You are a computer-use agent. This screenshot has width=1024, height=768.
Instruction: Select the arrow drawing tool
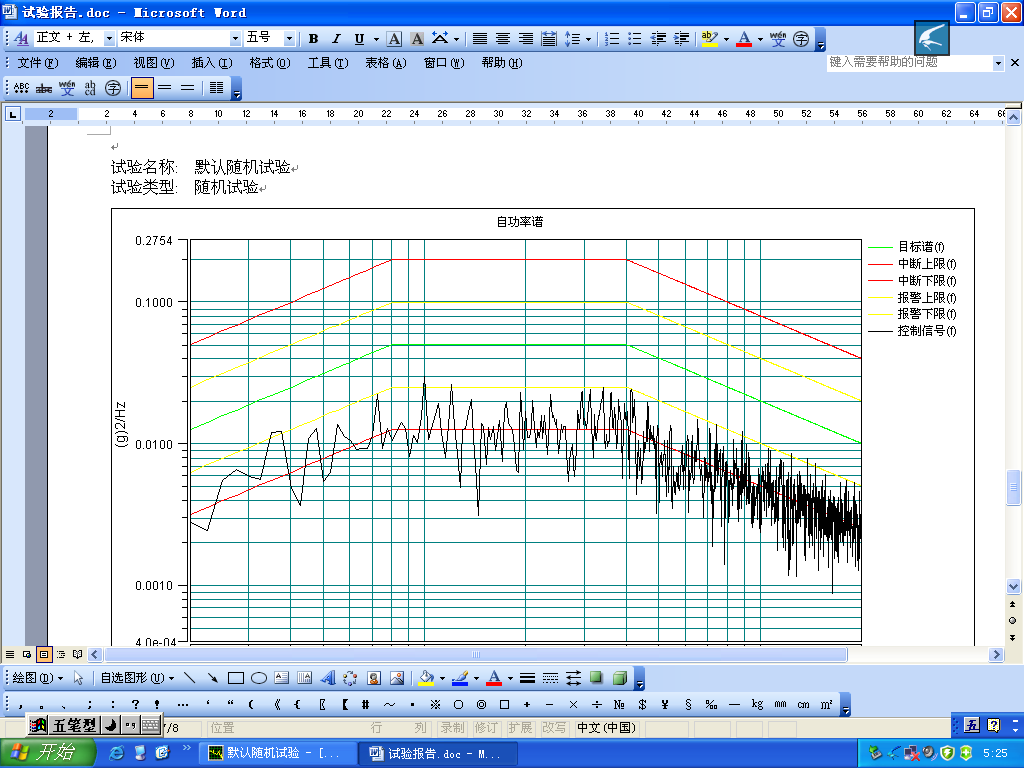pos(213,678)
